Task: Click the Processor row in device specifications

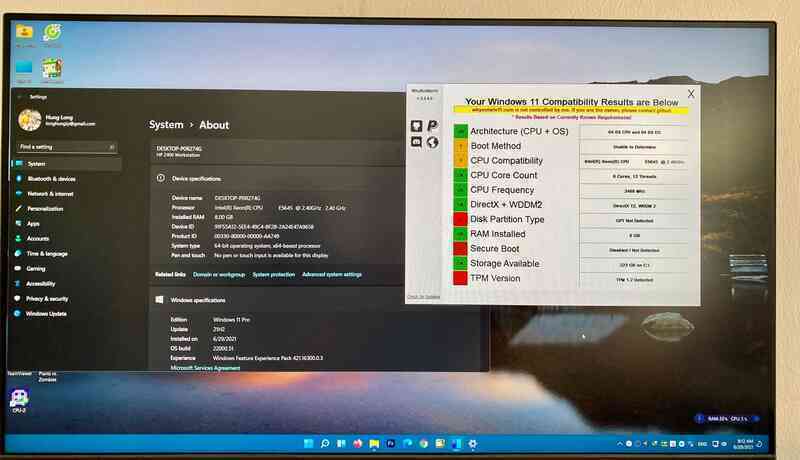Action: [x=259, y=208]
